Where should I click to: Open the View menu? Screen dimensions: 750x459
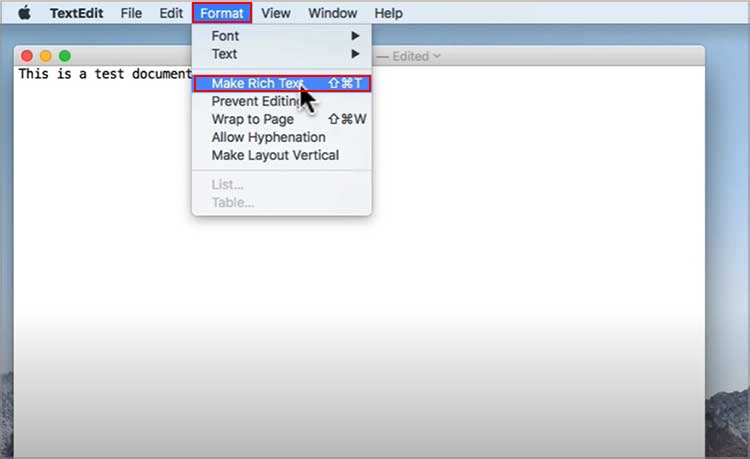[x=276, y=13]
